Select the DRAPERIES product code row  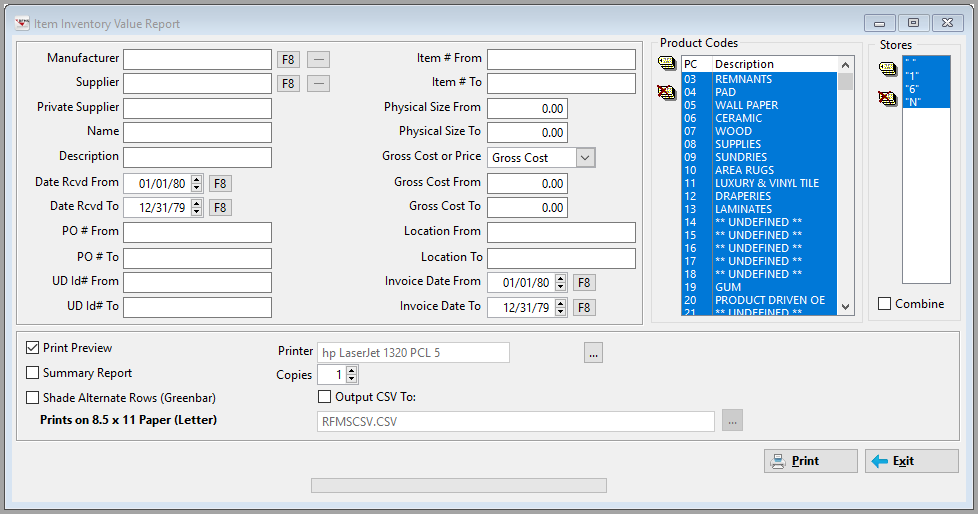759,196
